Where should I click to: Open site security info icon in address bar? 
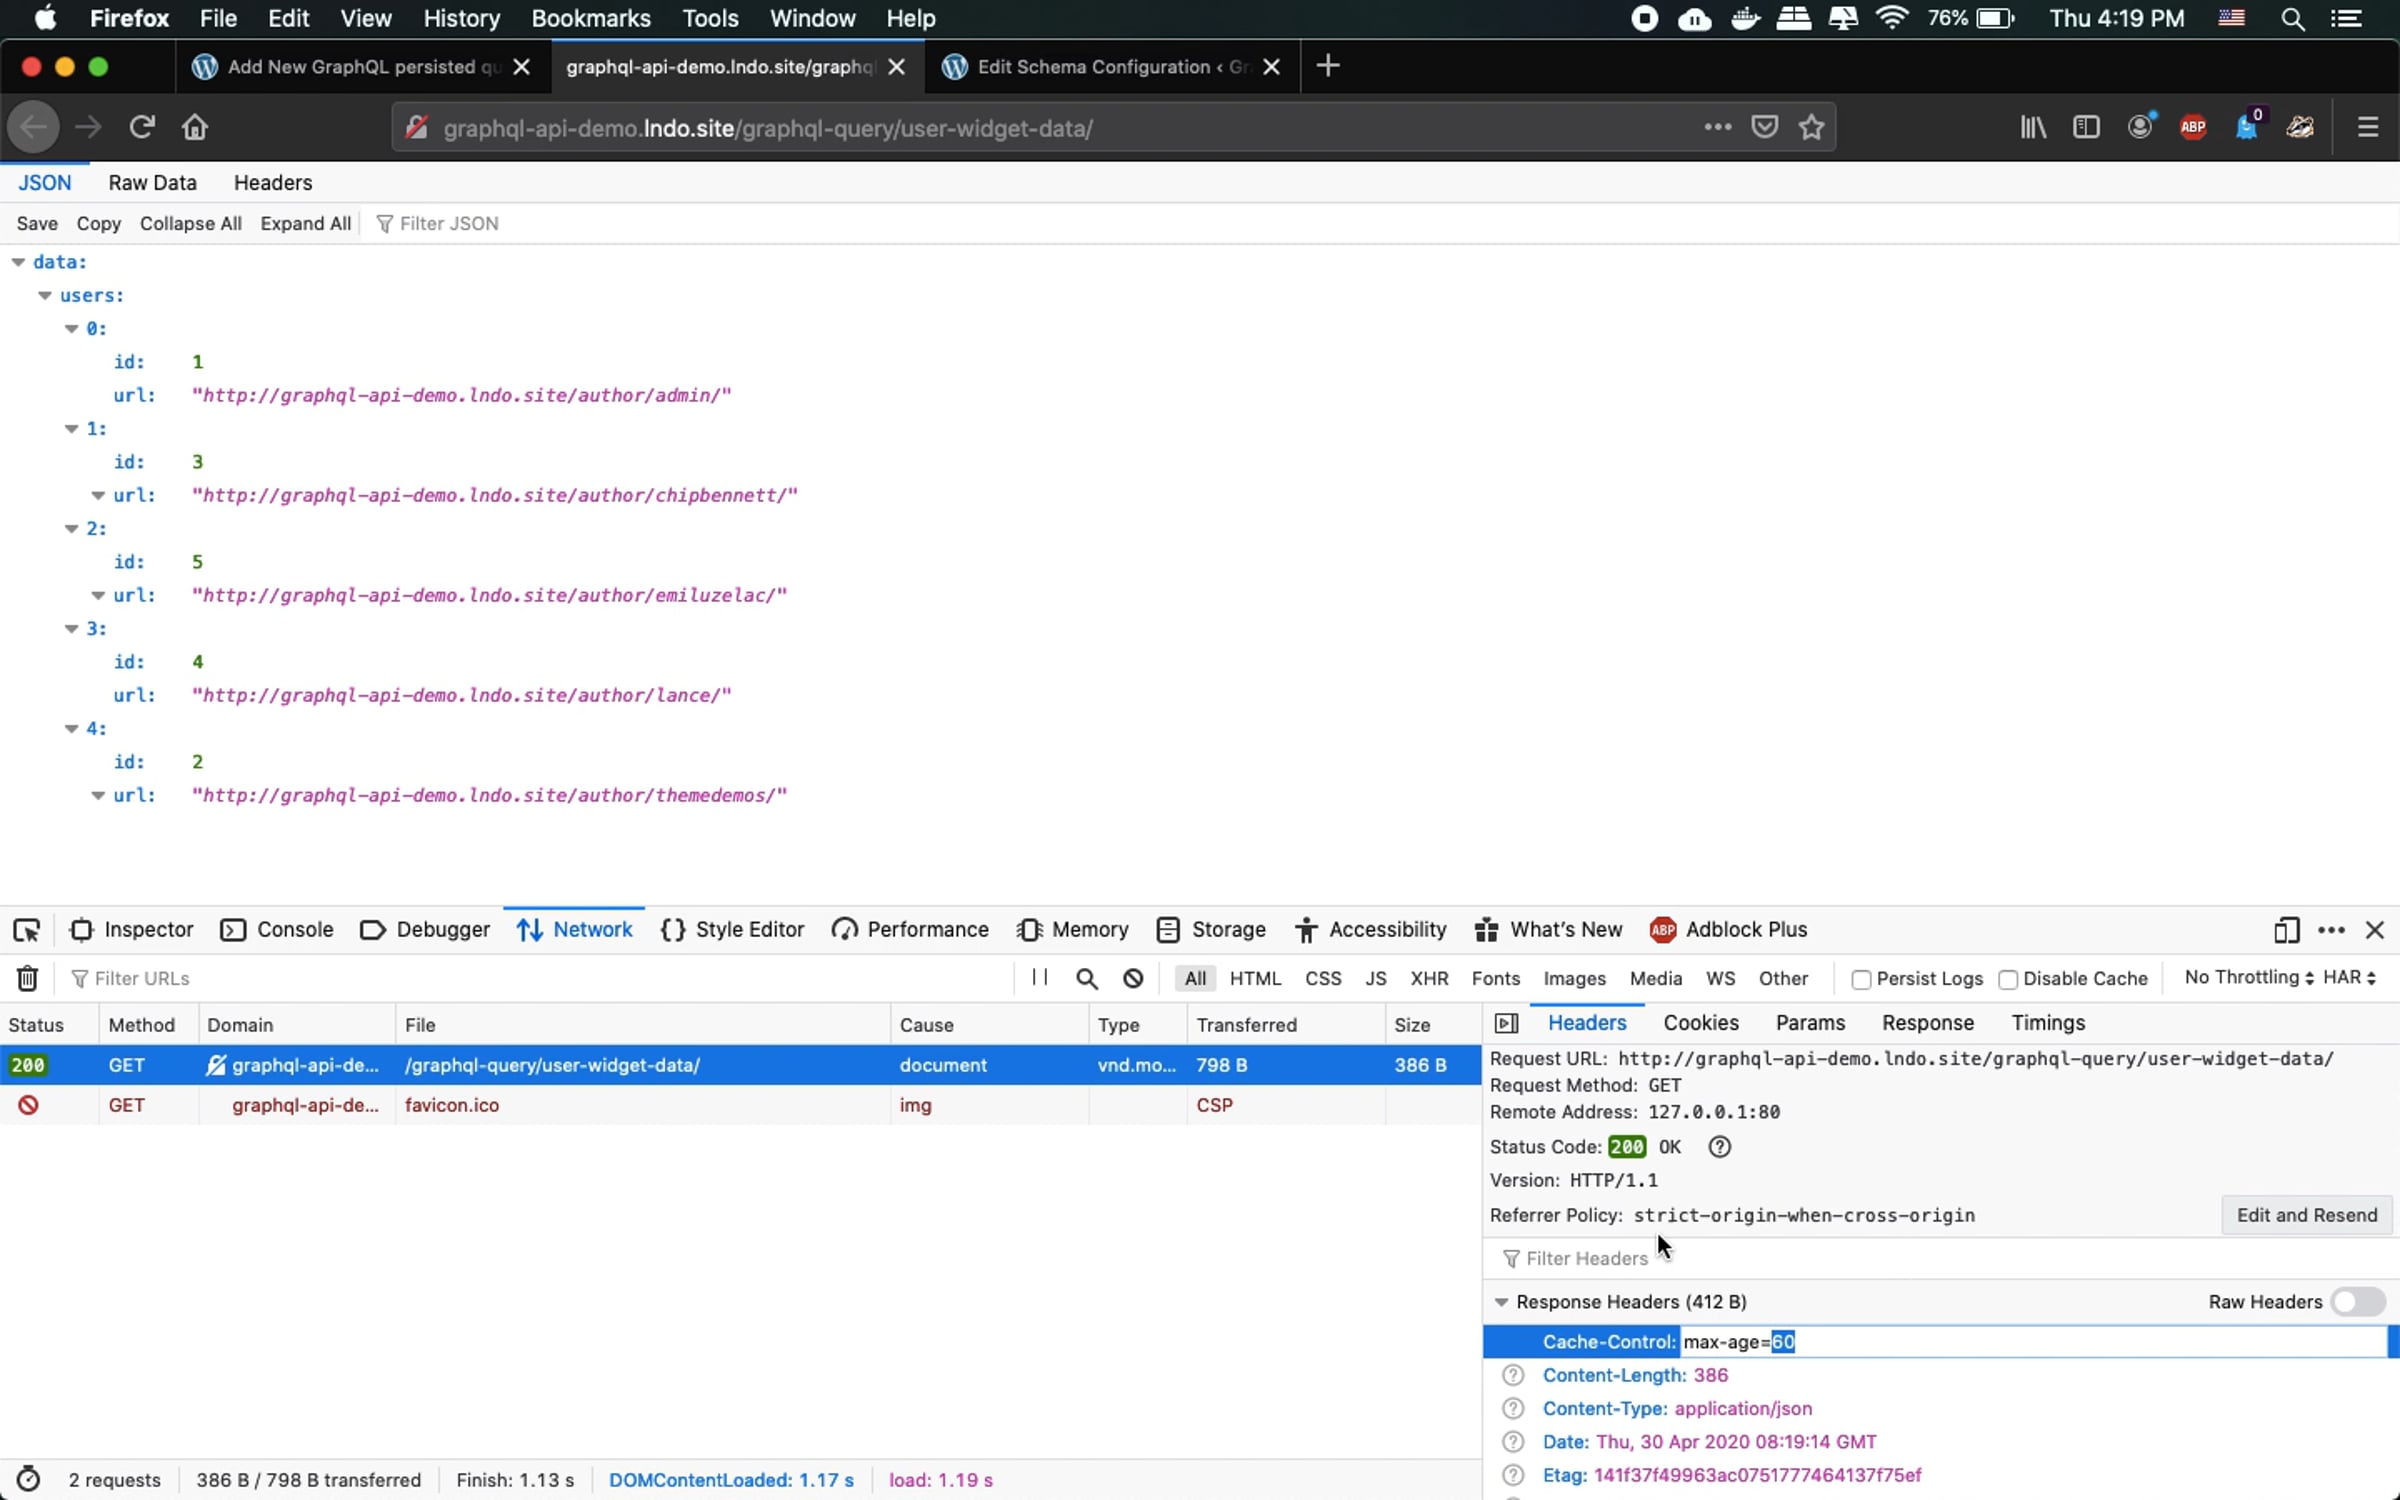click(418, 127)
